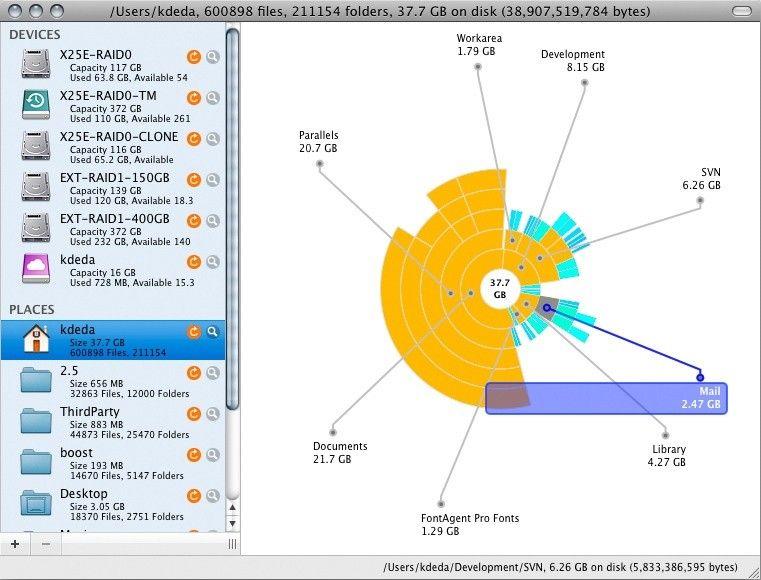Rescan the ThirdParty folder
The image size is (761, 580).
[194, 414]
